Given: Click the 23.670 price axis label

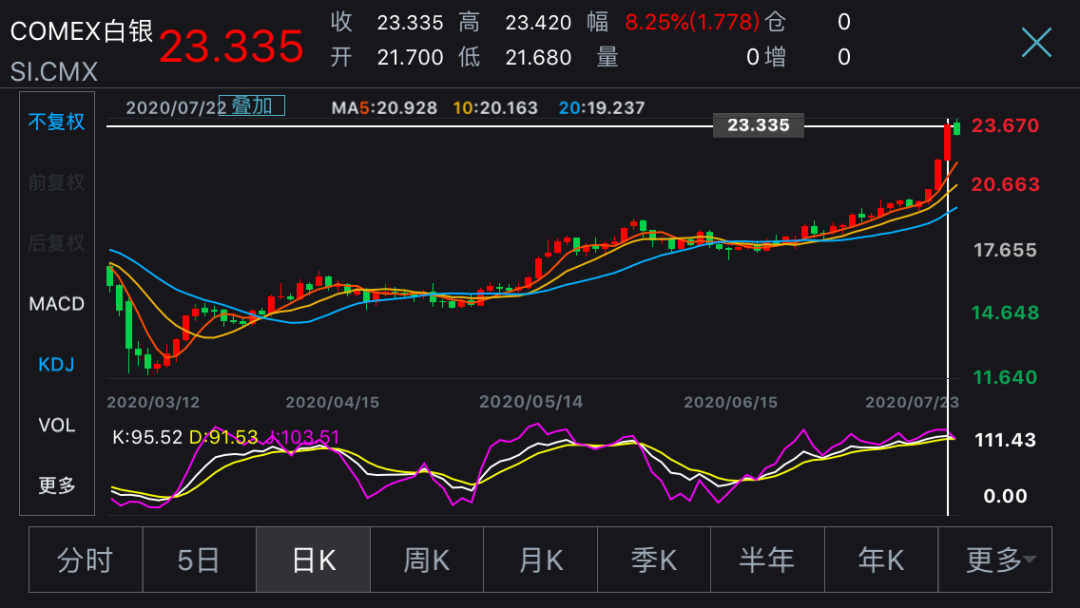Looking at the screenshot, I should pyautogui.click(x=1005, y=125).
